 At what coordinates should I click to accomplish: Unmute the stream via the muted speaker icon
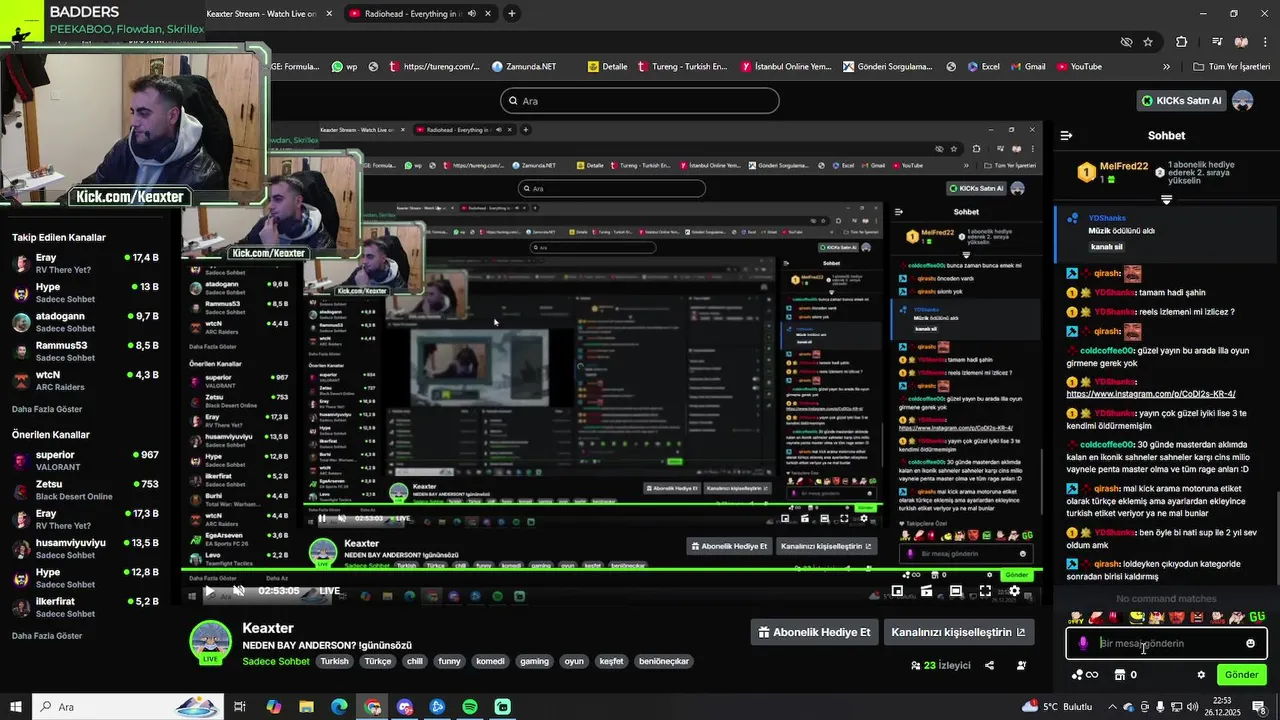tap(238, 591)
